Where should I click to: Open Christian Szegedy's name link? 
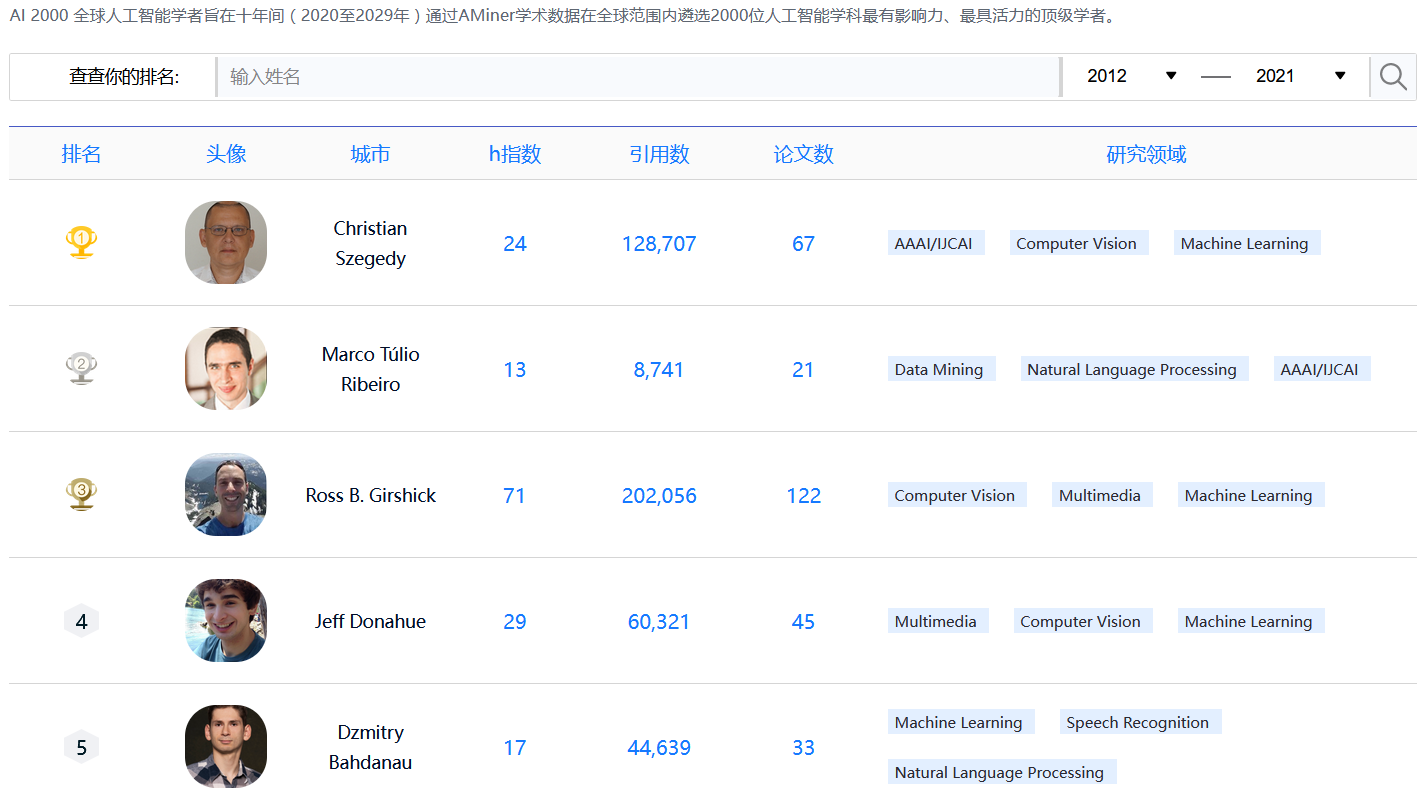point(370,242)
